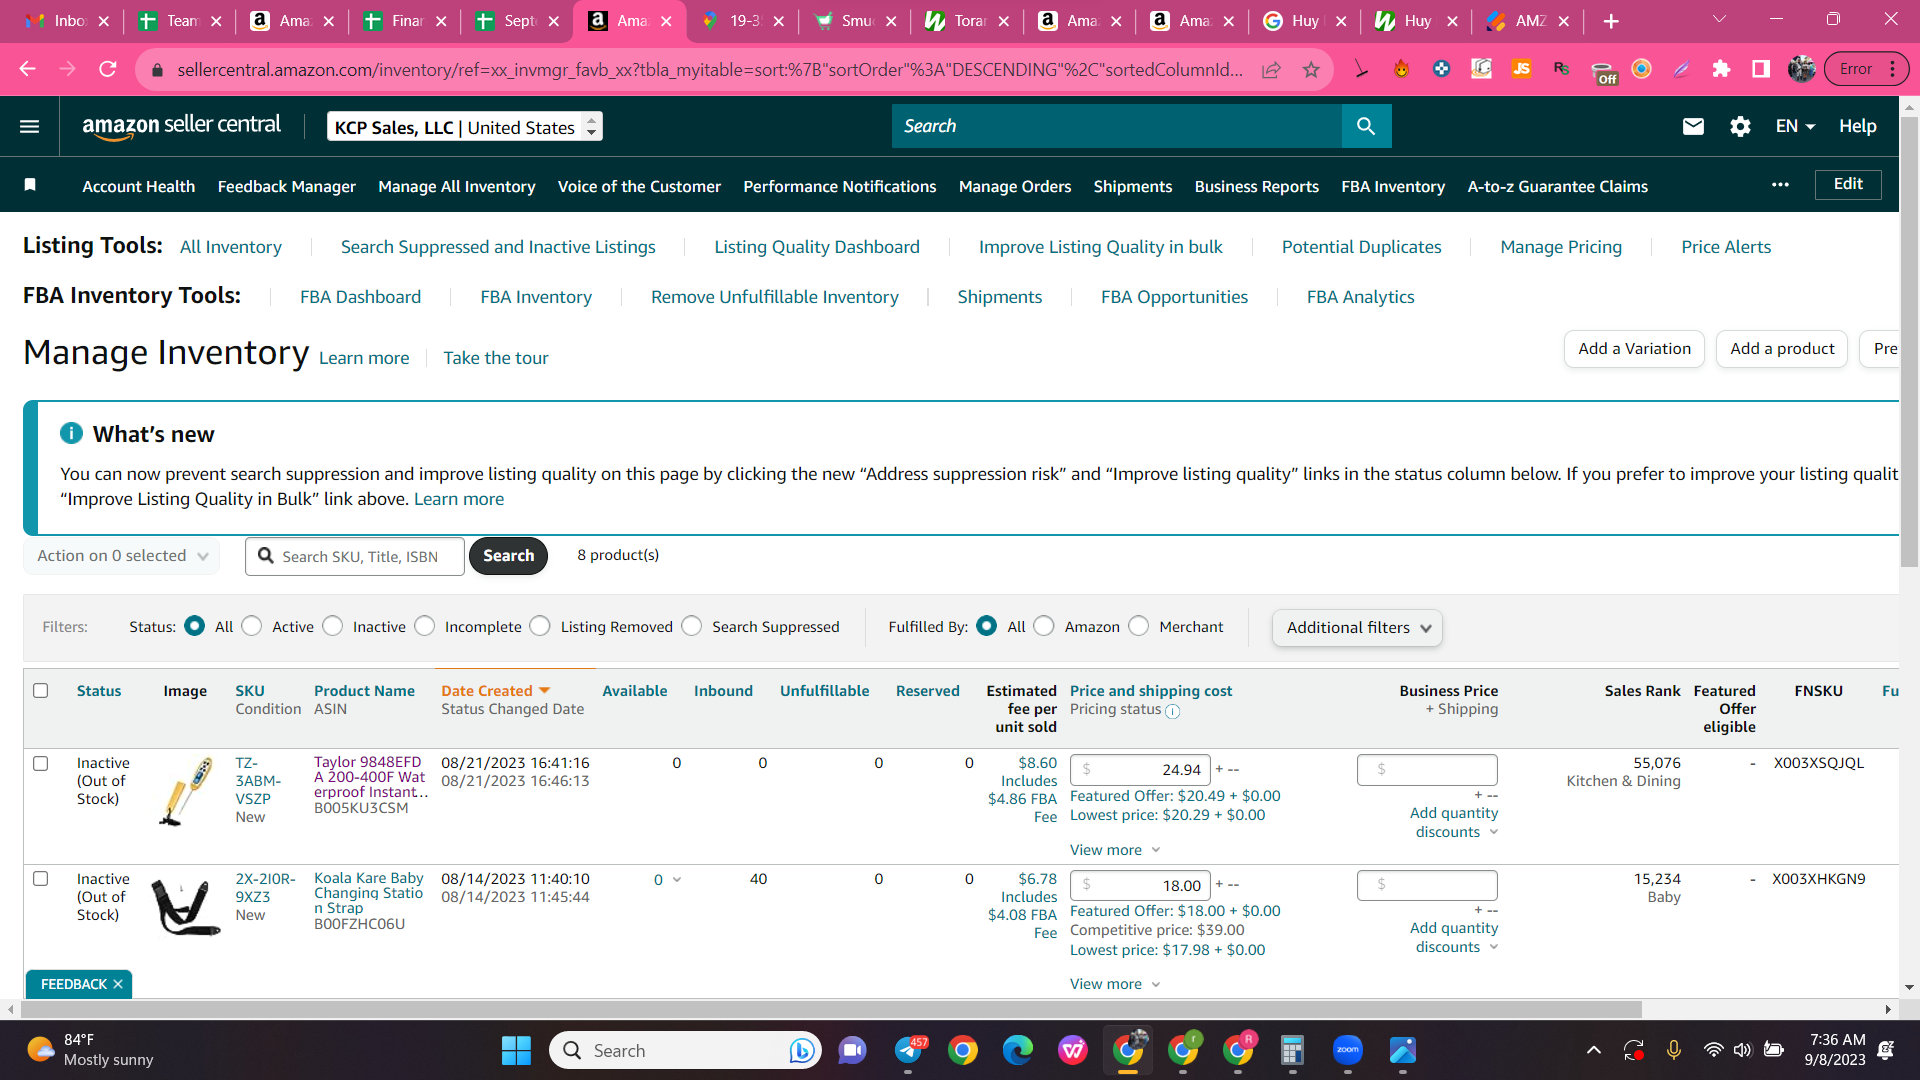Image resolution: width=1920 pixels, height=1080 pixels.
Task: Click the Add a product button
Action: pyautogui.click(x=1782, y=349)
